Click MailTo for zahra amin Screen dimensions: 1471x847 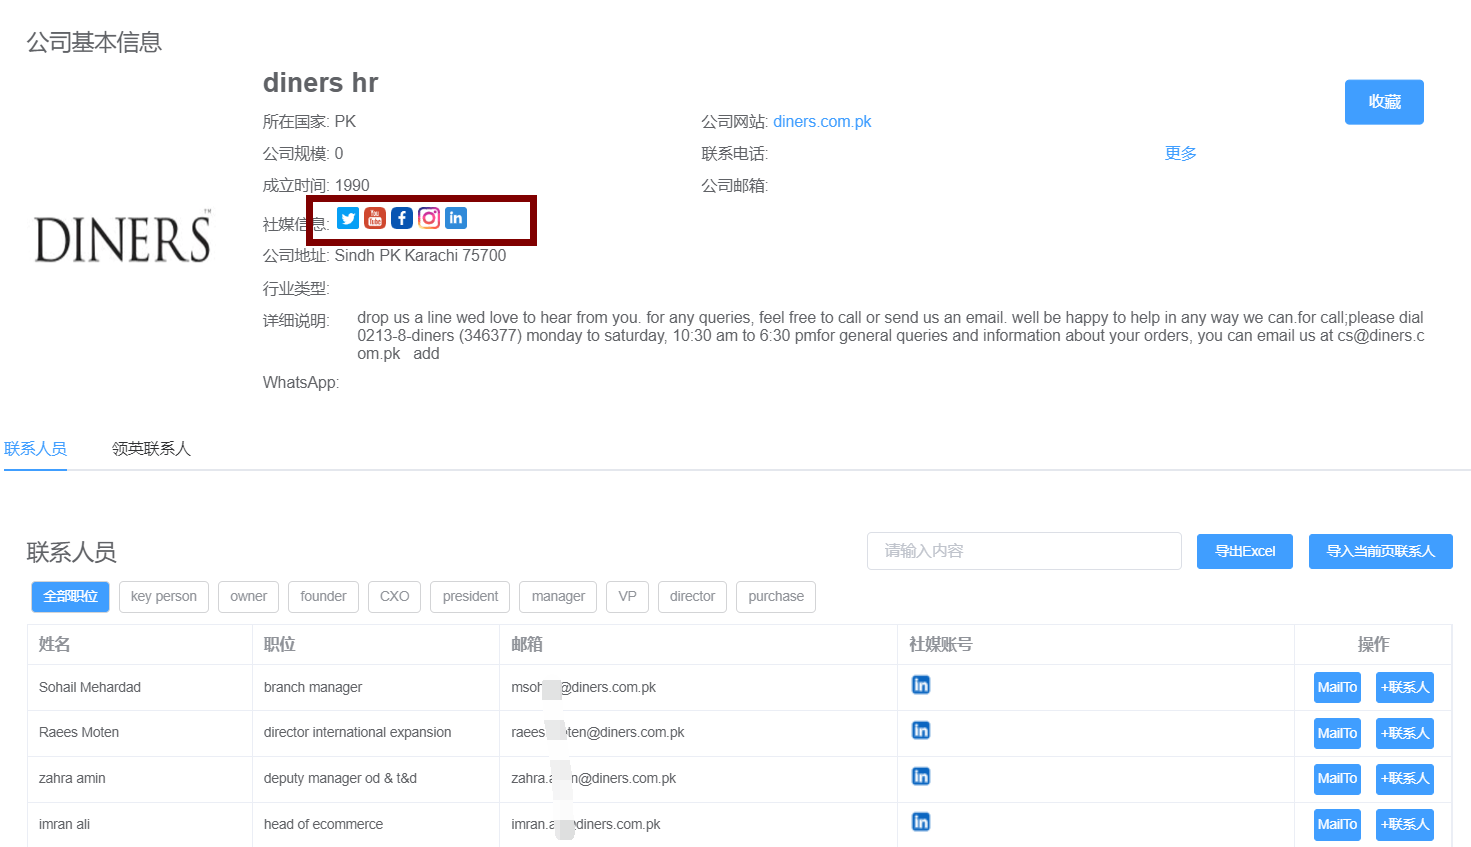click(1337, 778)
